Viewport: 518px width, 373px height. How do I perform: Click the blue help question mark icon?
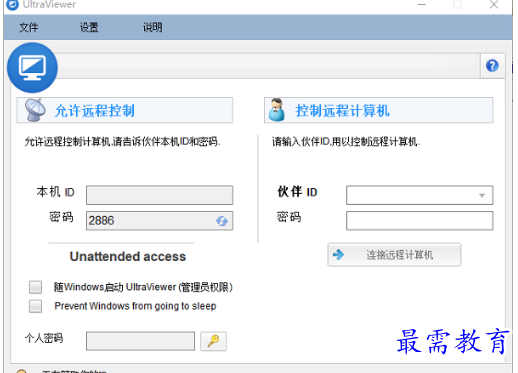click(x=492, y=66)
